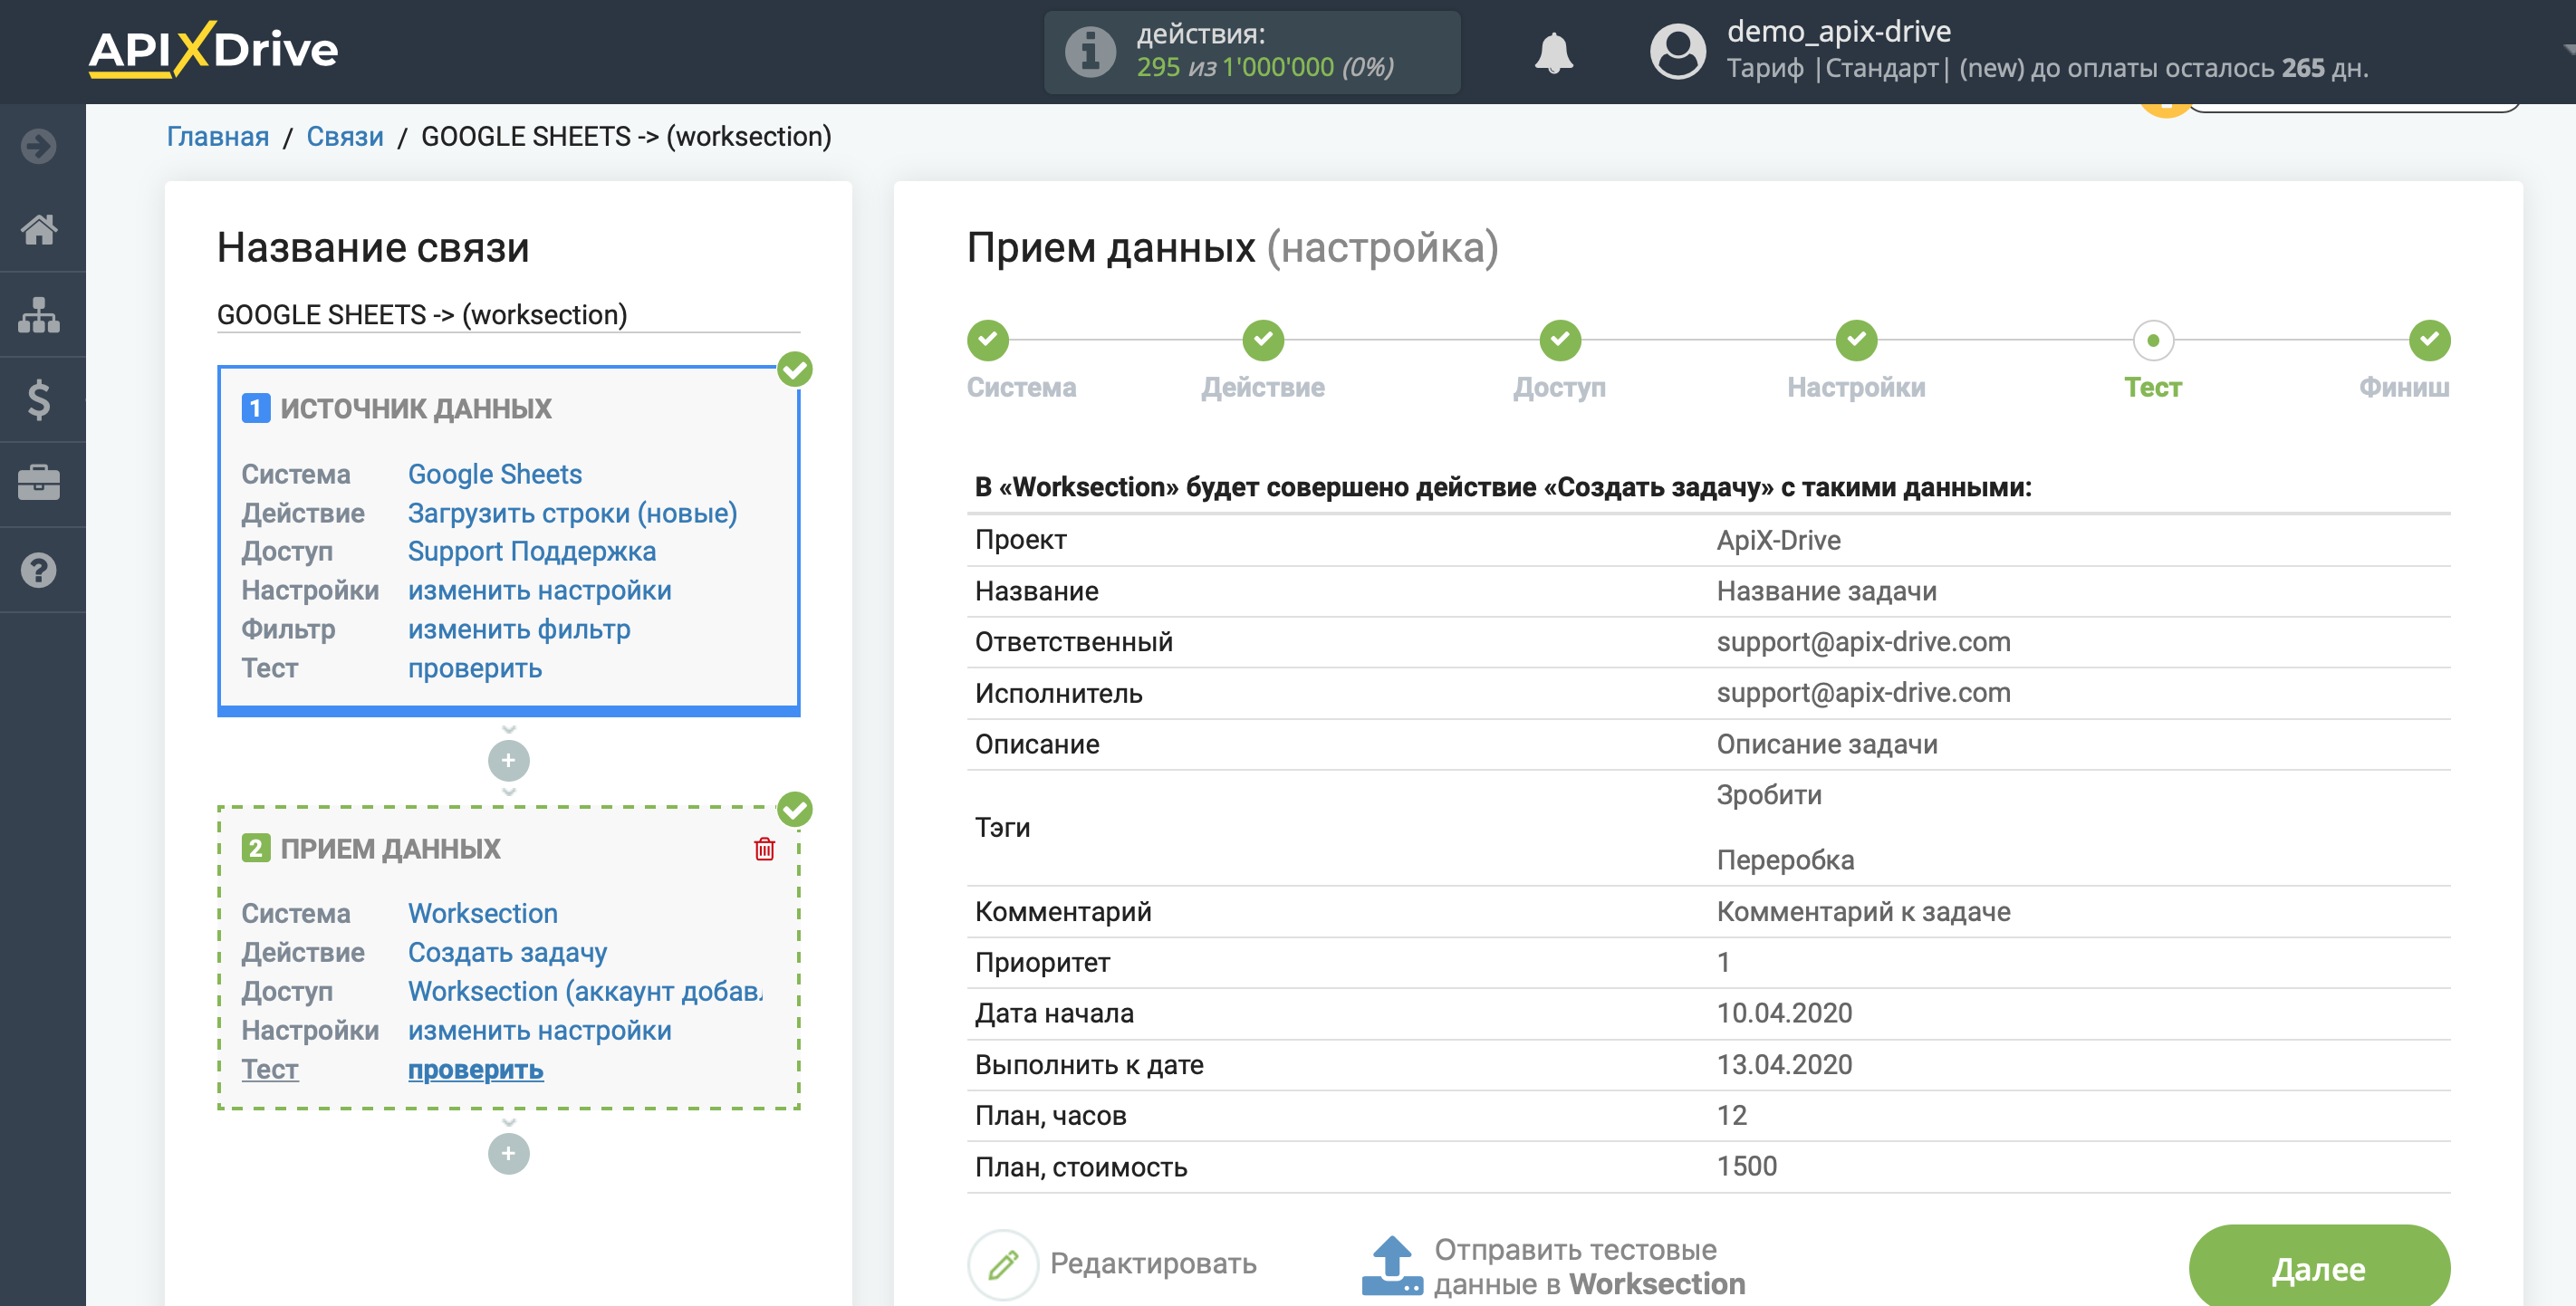Viewport: 2576px width, 1306px height.
Task: Click the upload icon for sending test data
Action: [x=1391, y=1266]
